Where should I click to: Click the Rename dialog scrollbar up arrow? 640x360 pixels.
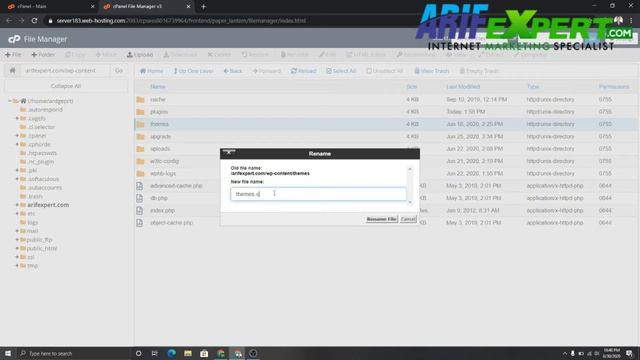(410, 169)
